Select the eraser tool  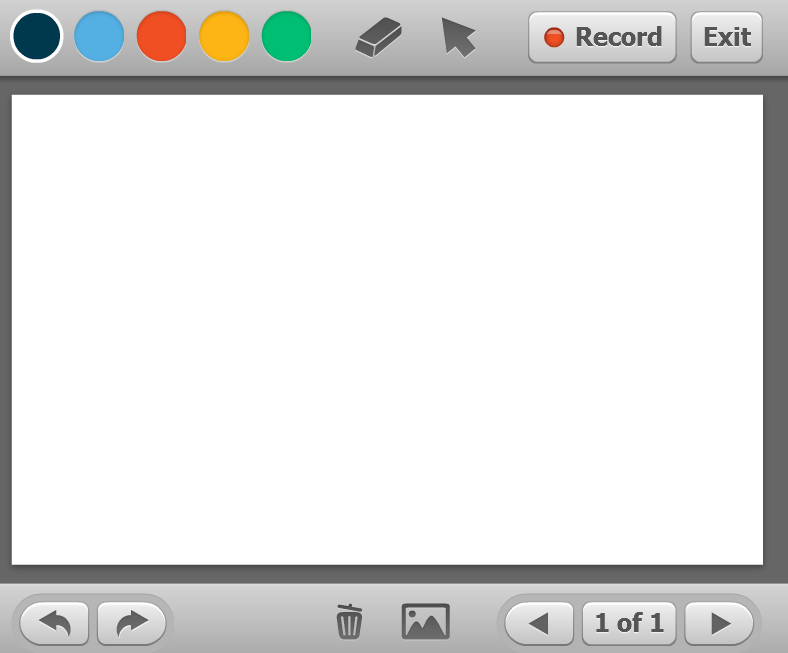point(378,37)
